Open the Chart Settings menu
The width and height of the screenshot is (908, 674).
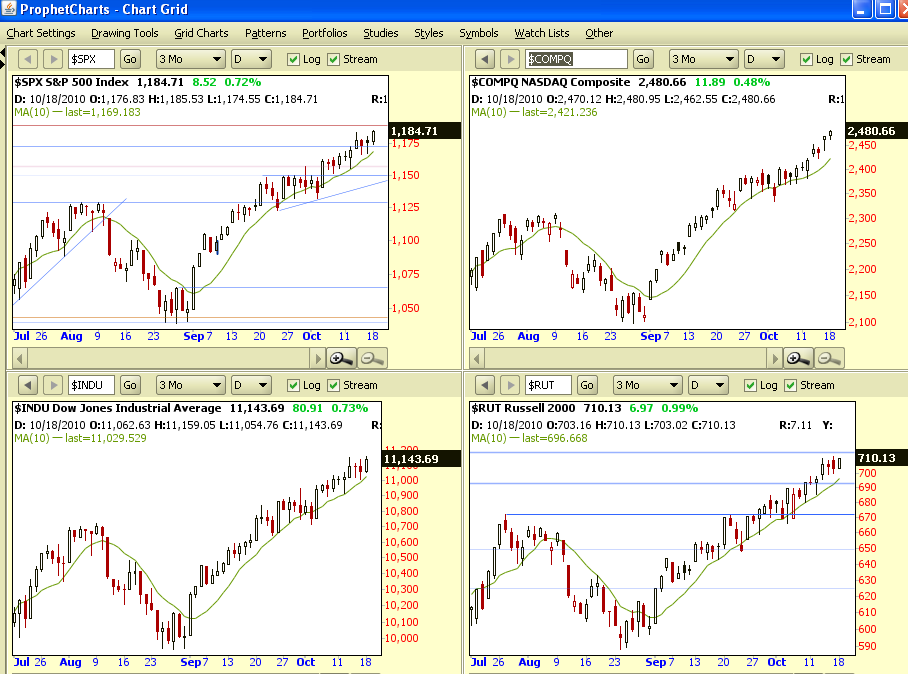41,33
